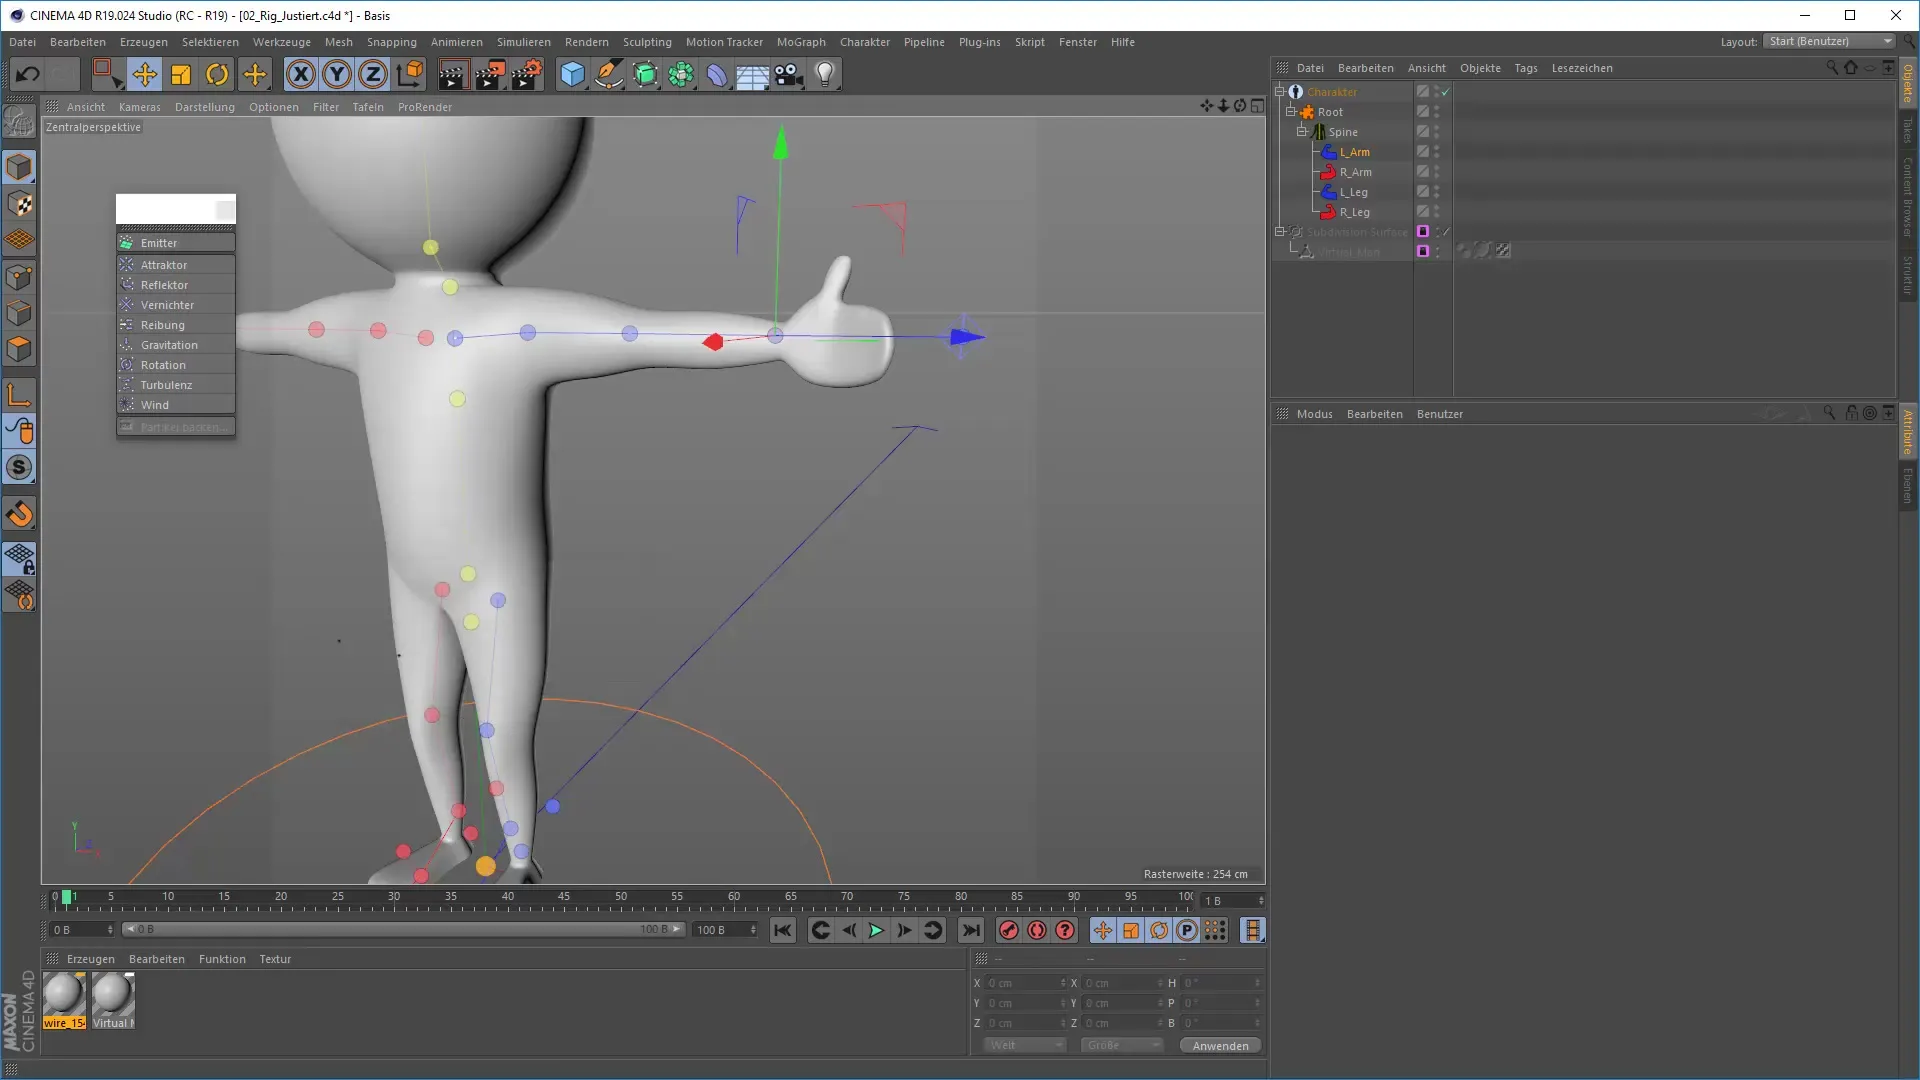Open the viewport Kameras menu
The image size is (1920, 1080).
click(139, 107)
